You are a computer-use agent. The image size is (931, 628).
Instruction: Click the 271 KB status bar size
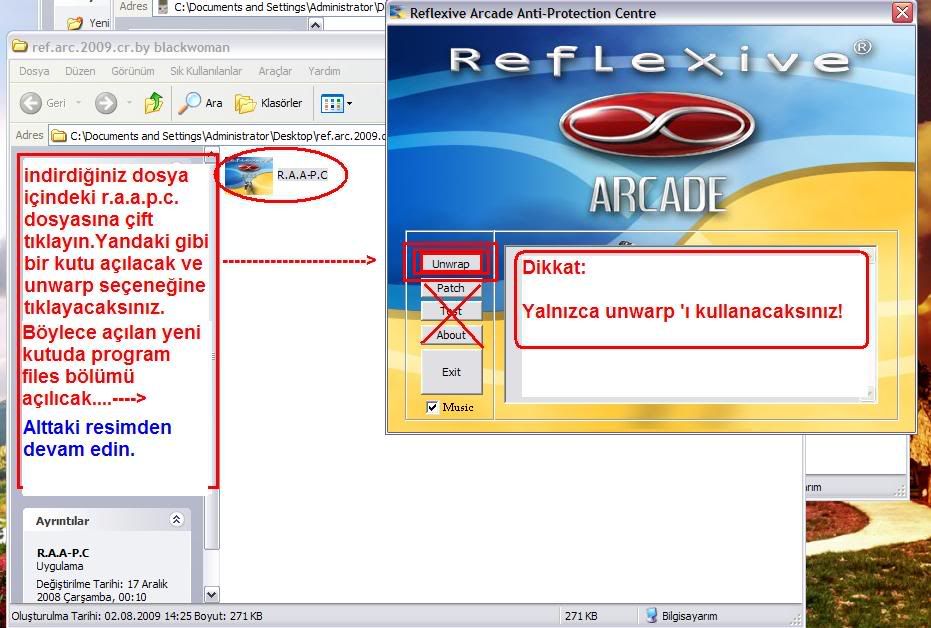581,616
